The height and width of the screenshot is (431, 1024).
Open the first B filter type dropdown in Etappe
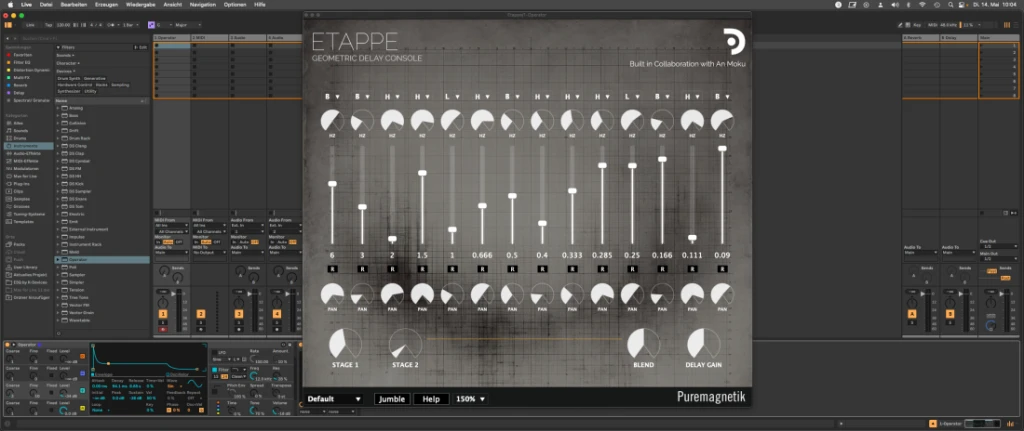coord(332,97)
